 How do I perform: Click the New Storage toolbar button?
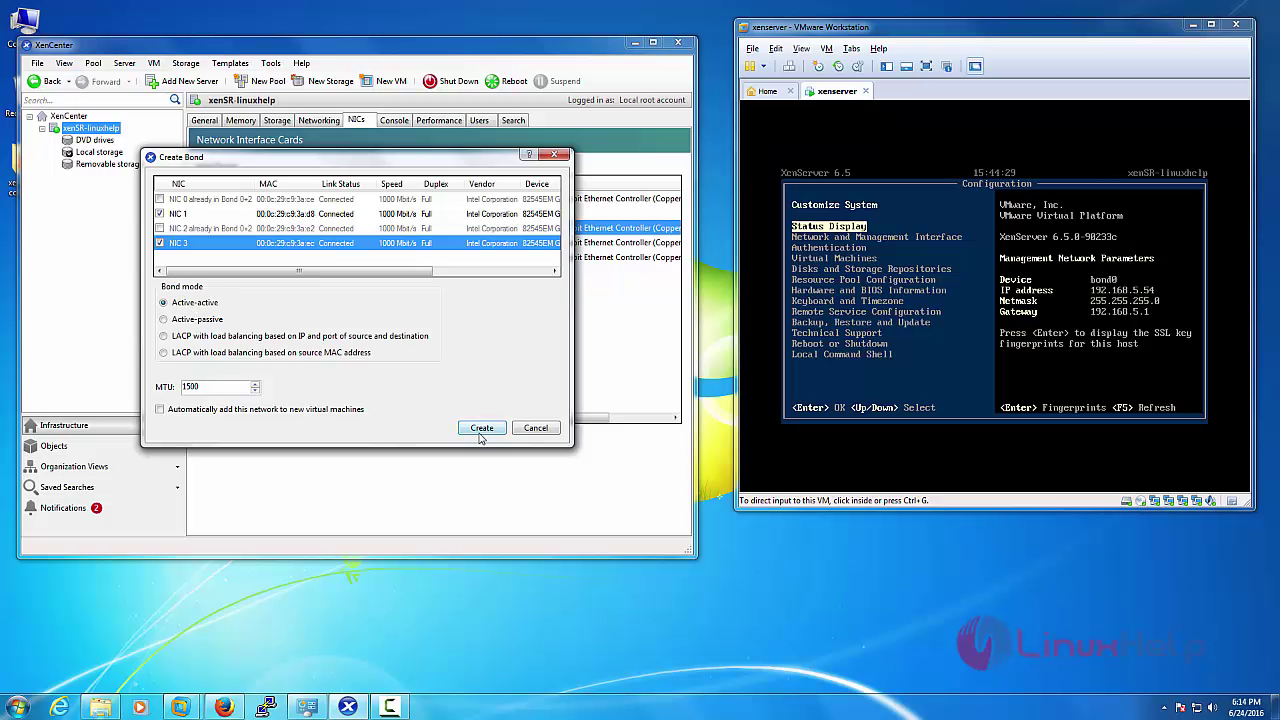tap(322, 81)
